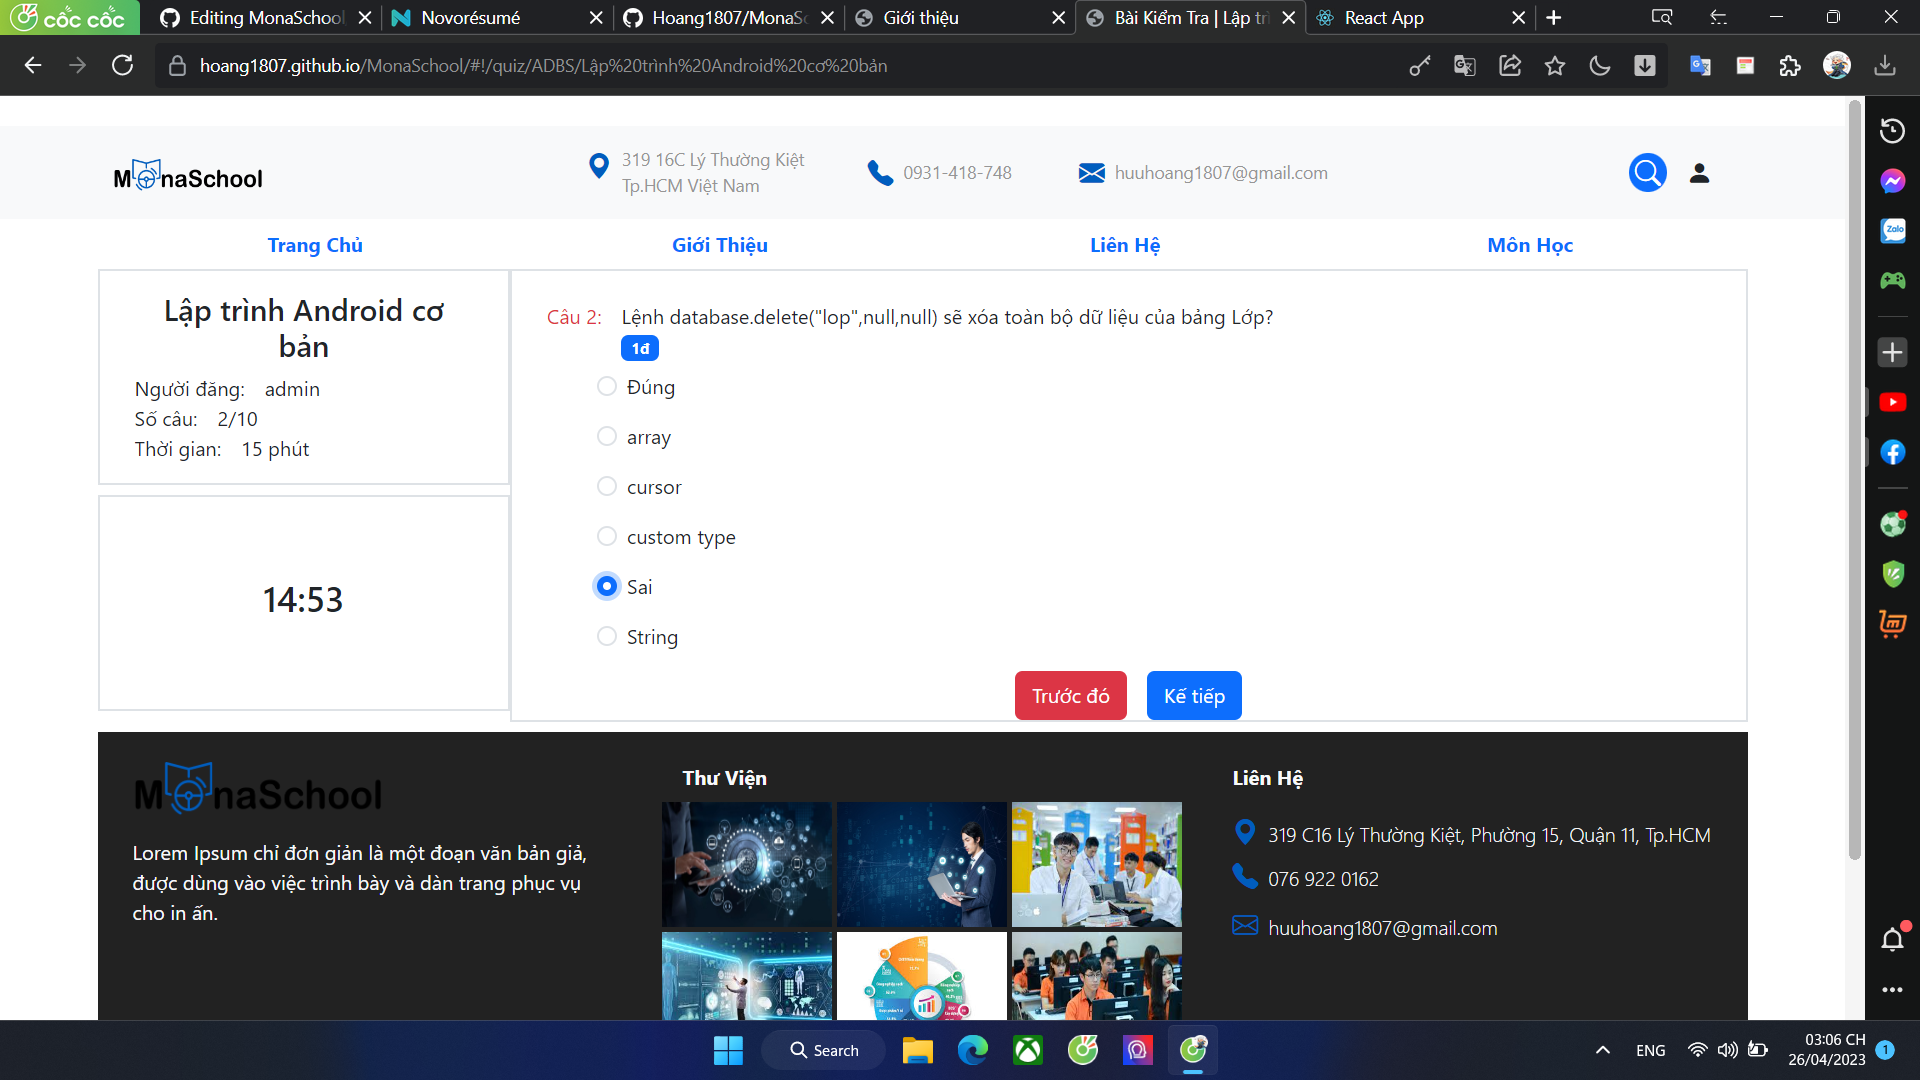
Task: Select the 'cursor' answer option
Action: pos(607,487)
